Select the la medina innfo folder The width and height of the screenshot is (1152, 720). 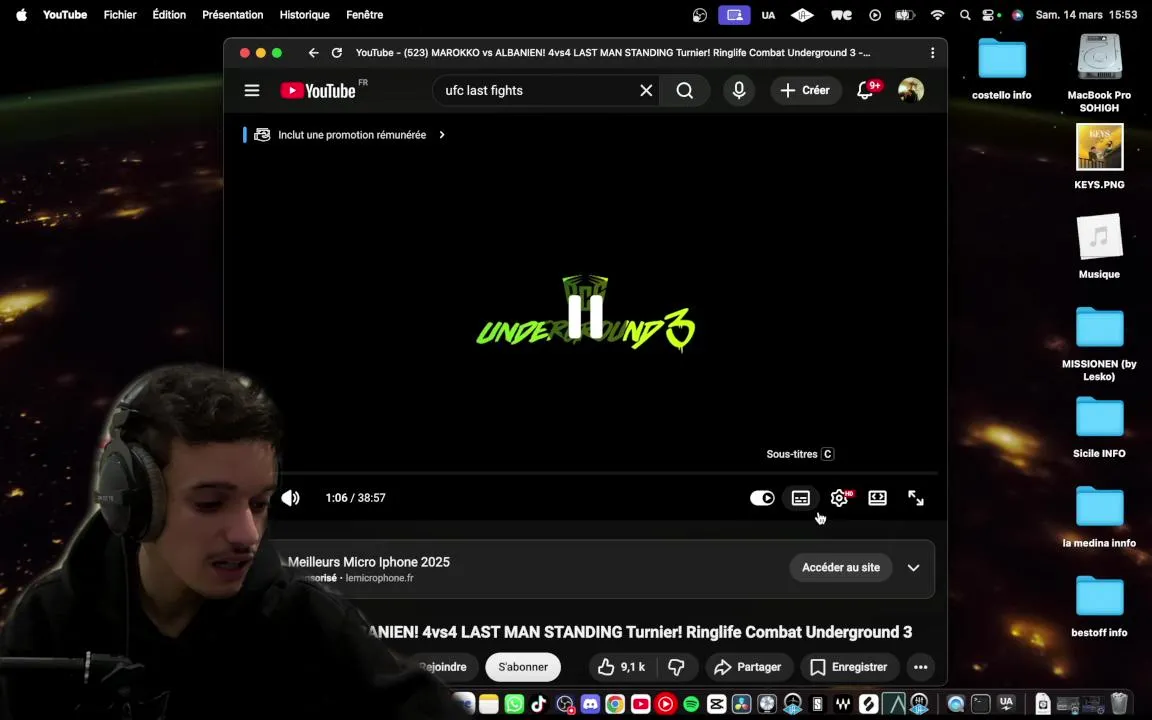point(1099,516)
